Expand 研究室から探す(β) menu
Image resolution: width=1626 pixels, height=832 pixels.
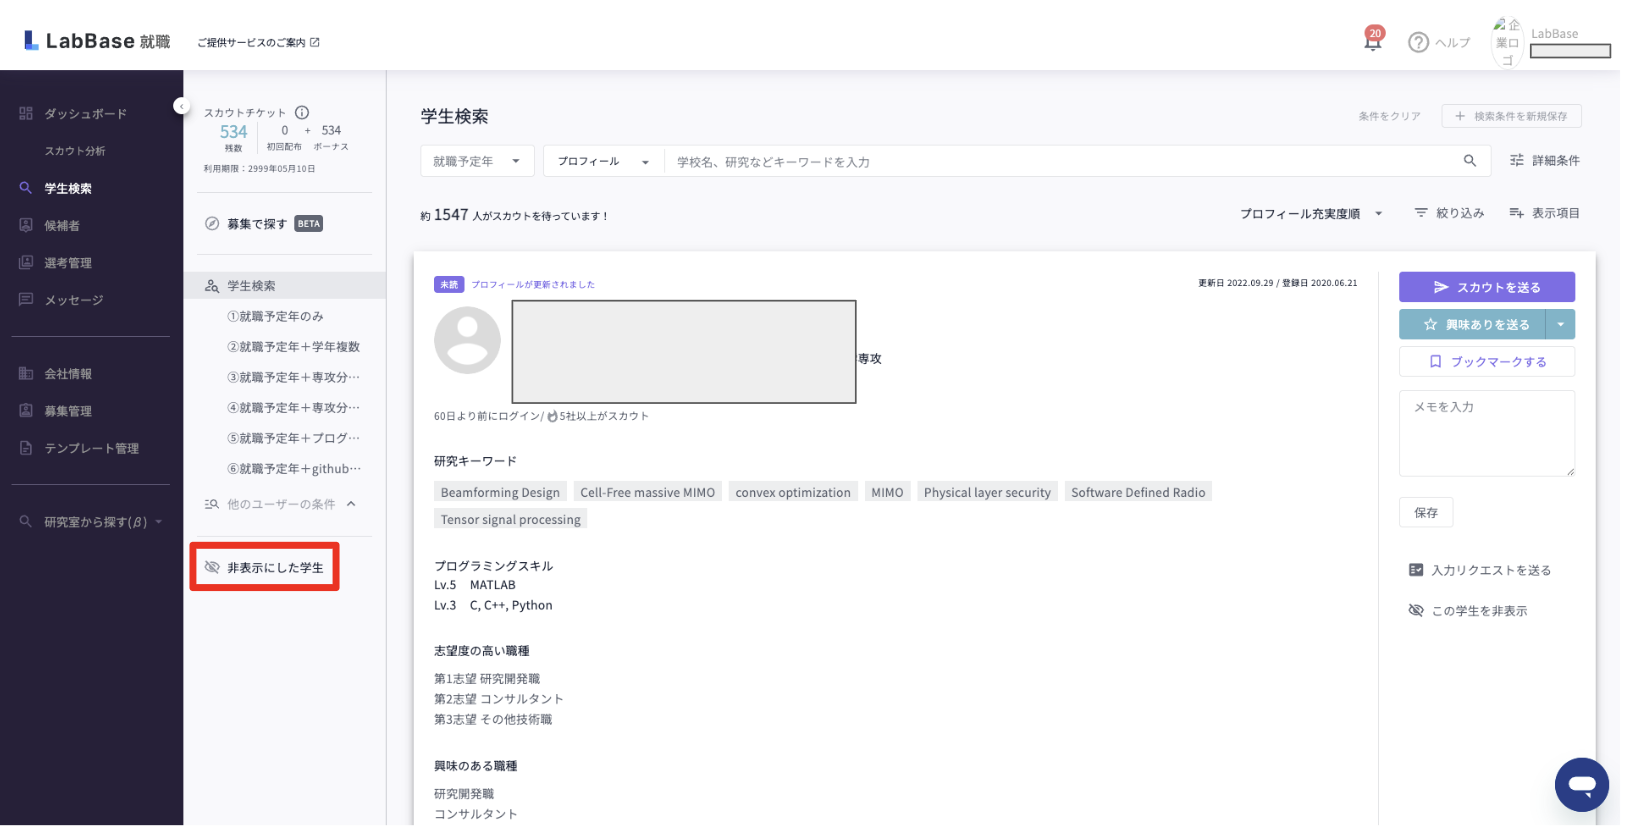[x=91, y=522]
